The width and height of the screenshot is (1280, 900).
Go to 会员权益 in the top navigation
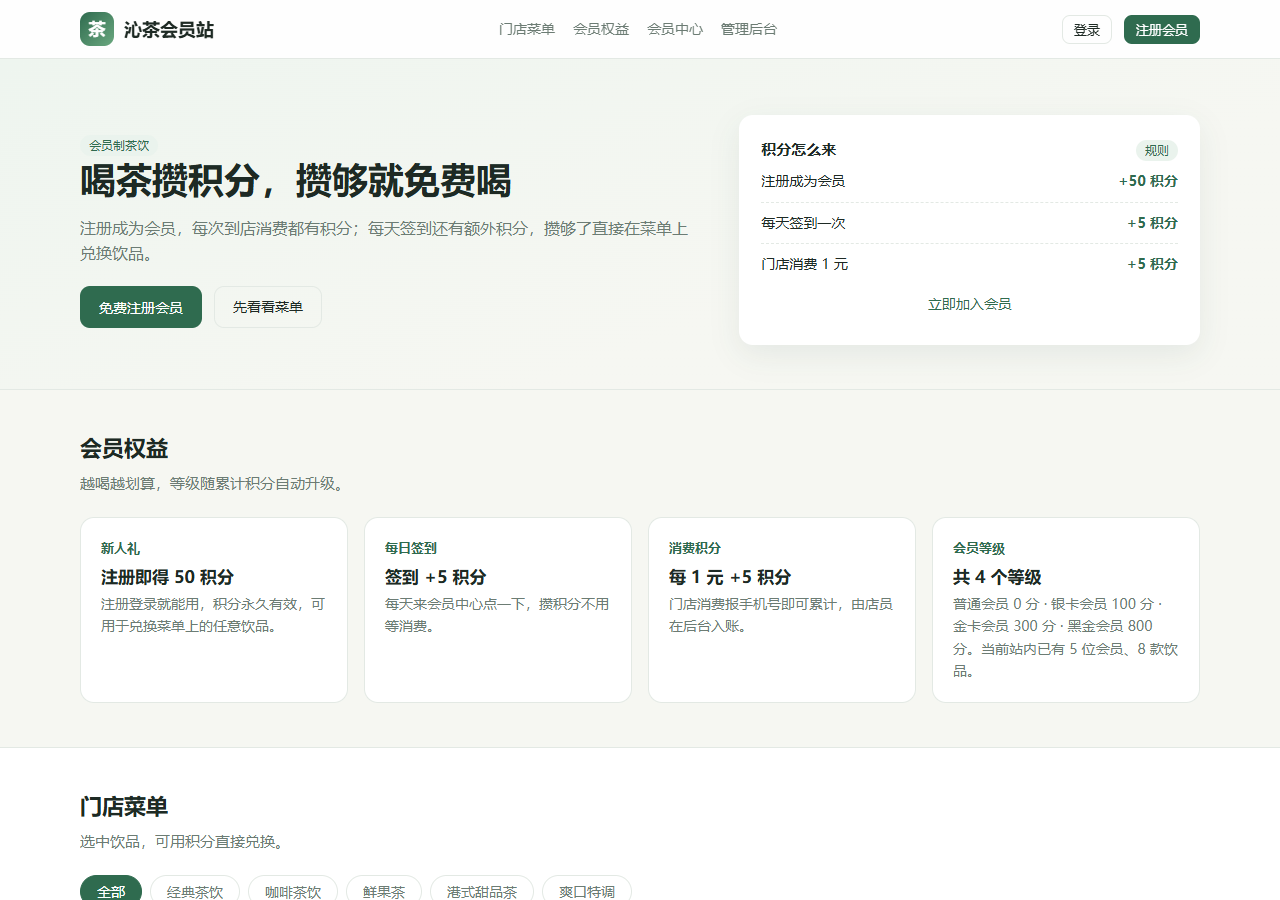coord(601,29)
